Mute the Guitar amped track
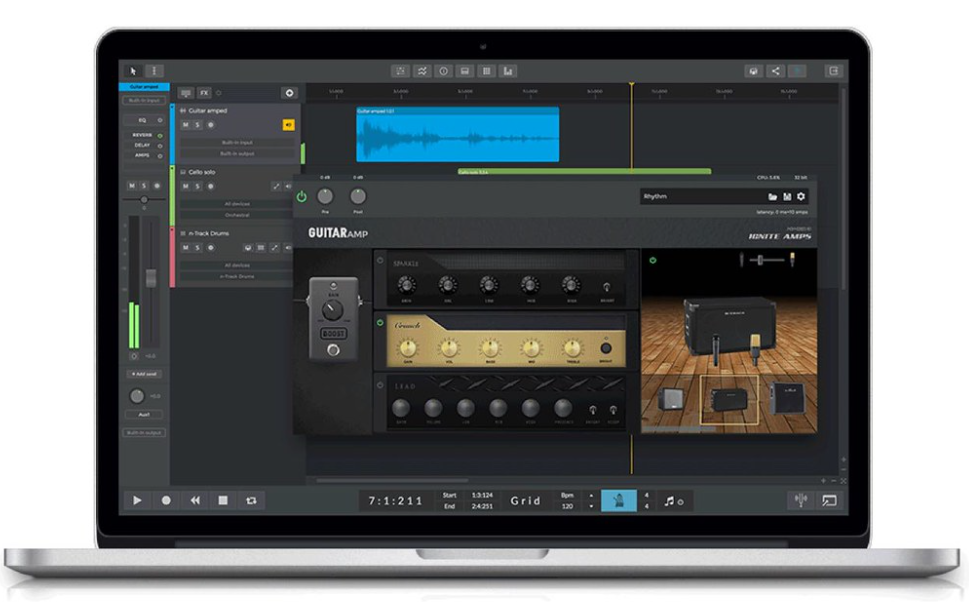This screenshot has height=602, width=969. pyautogui.click(x=185, y=125)
